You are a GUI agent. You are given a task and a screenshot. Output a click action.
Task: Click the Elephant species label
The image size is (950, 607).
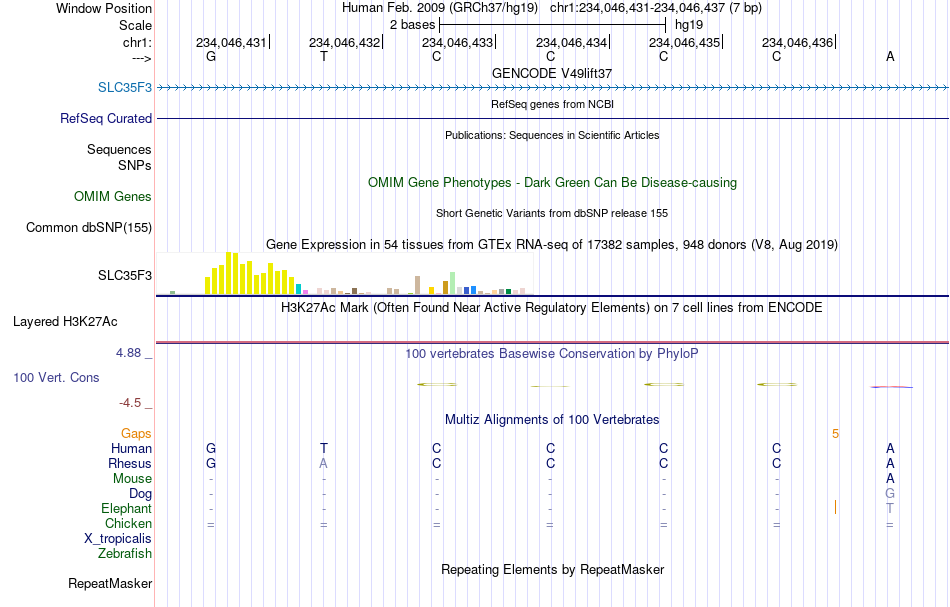[127, 508]
